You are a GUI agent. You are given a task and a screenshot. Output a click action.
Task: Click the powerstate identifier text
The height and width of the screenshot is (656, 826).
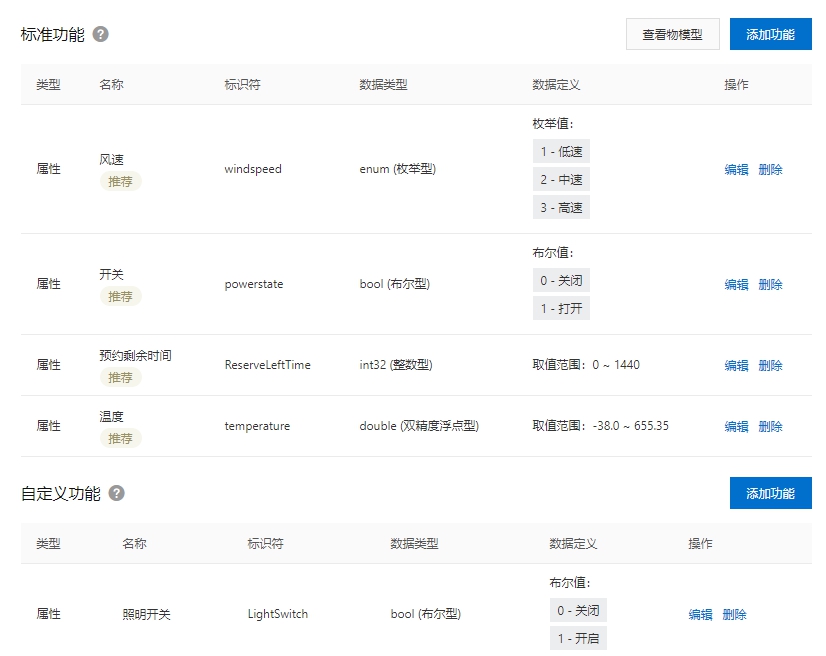[x=254, y=284]
